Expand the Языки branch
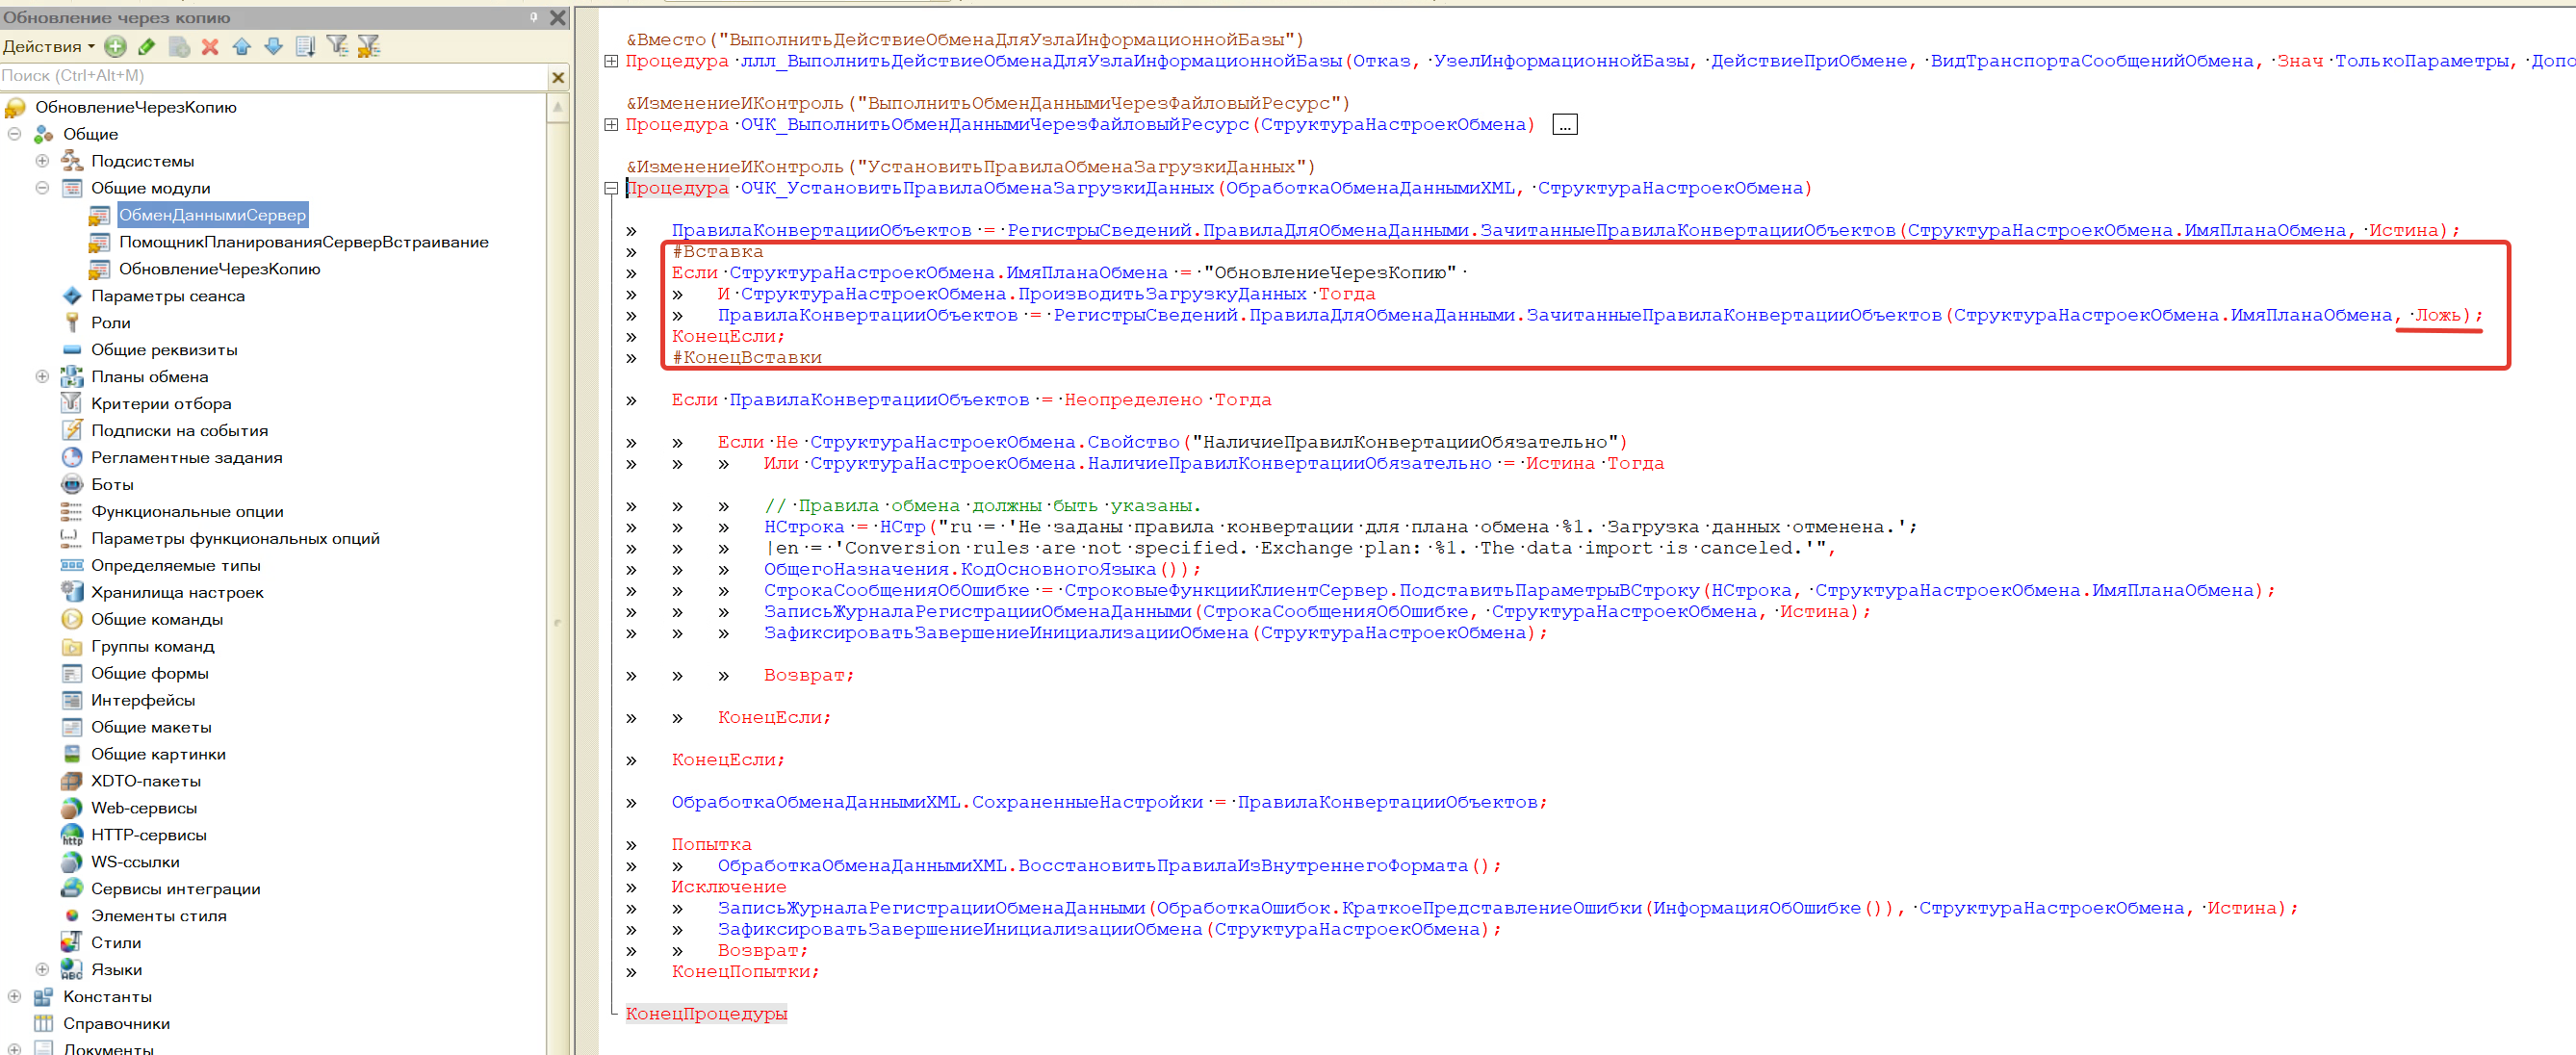The image size is (2576, 1055). (x=42, y=970)
